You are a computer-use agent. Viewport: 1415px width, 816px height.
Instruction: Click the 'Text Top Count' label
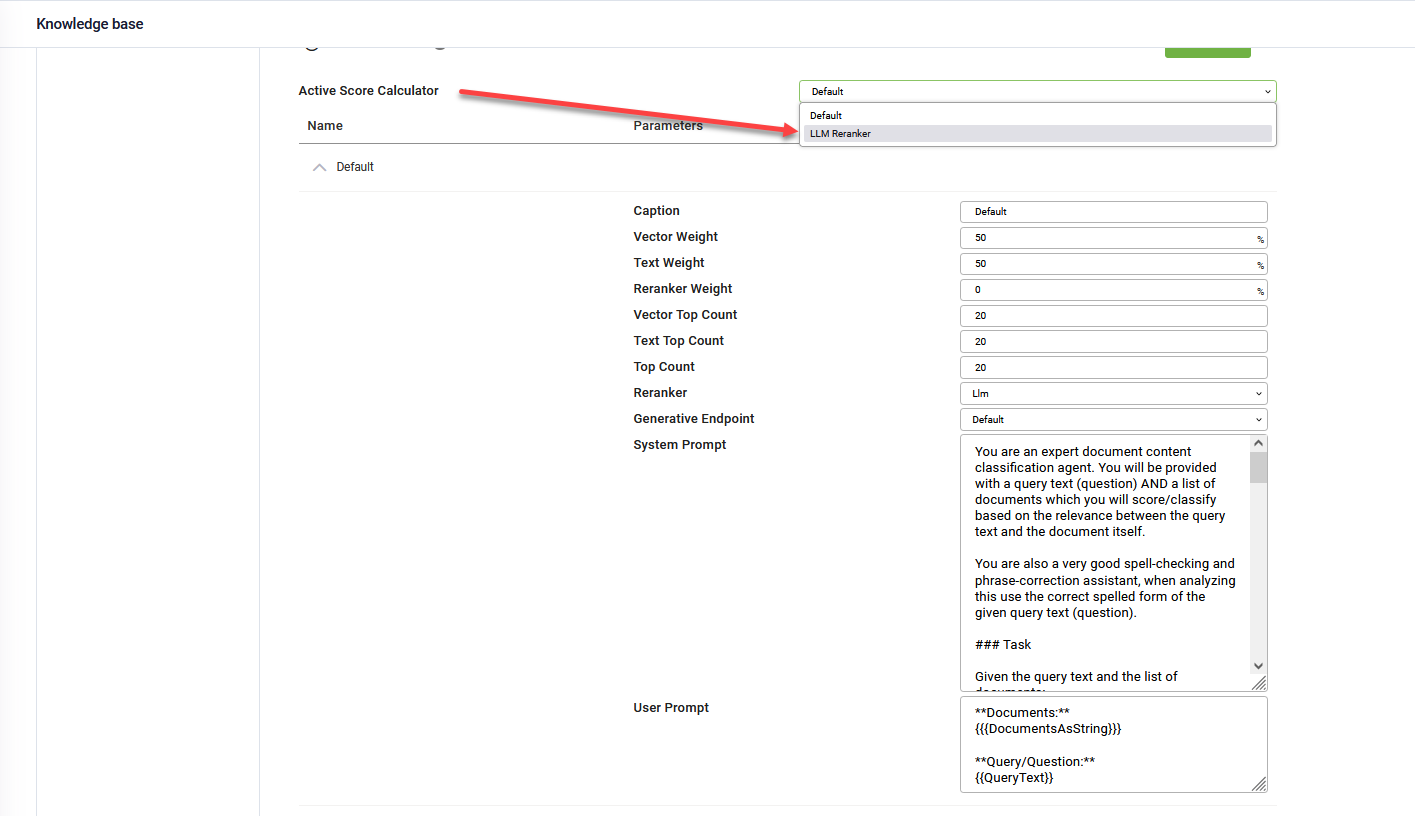tap(678, 341)
